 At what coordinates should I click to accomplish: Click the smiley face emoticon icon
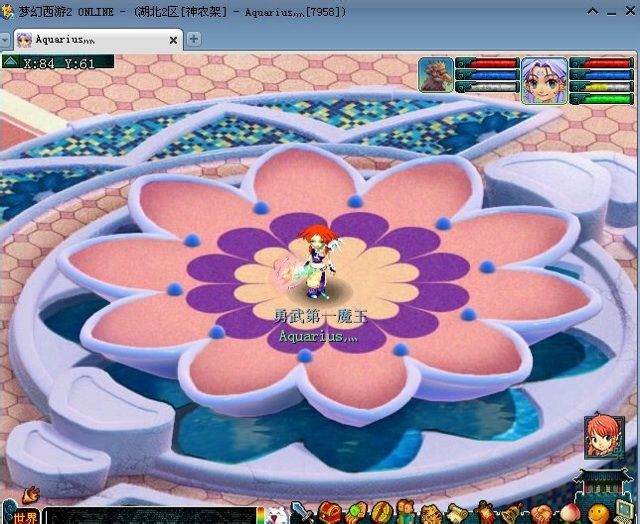[598, 515]
